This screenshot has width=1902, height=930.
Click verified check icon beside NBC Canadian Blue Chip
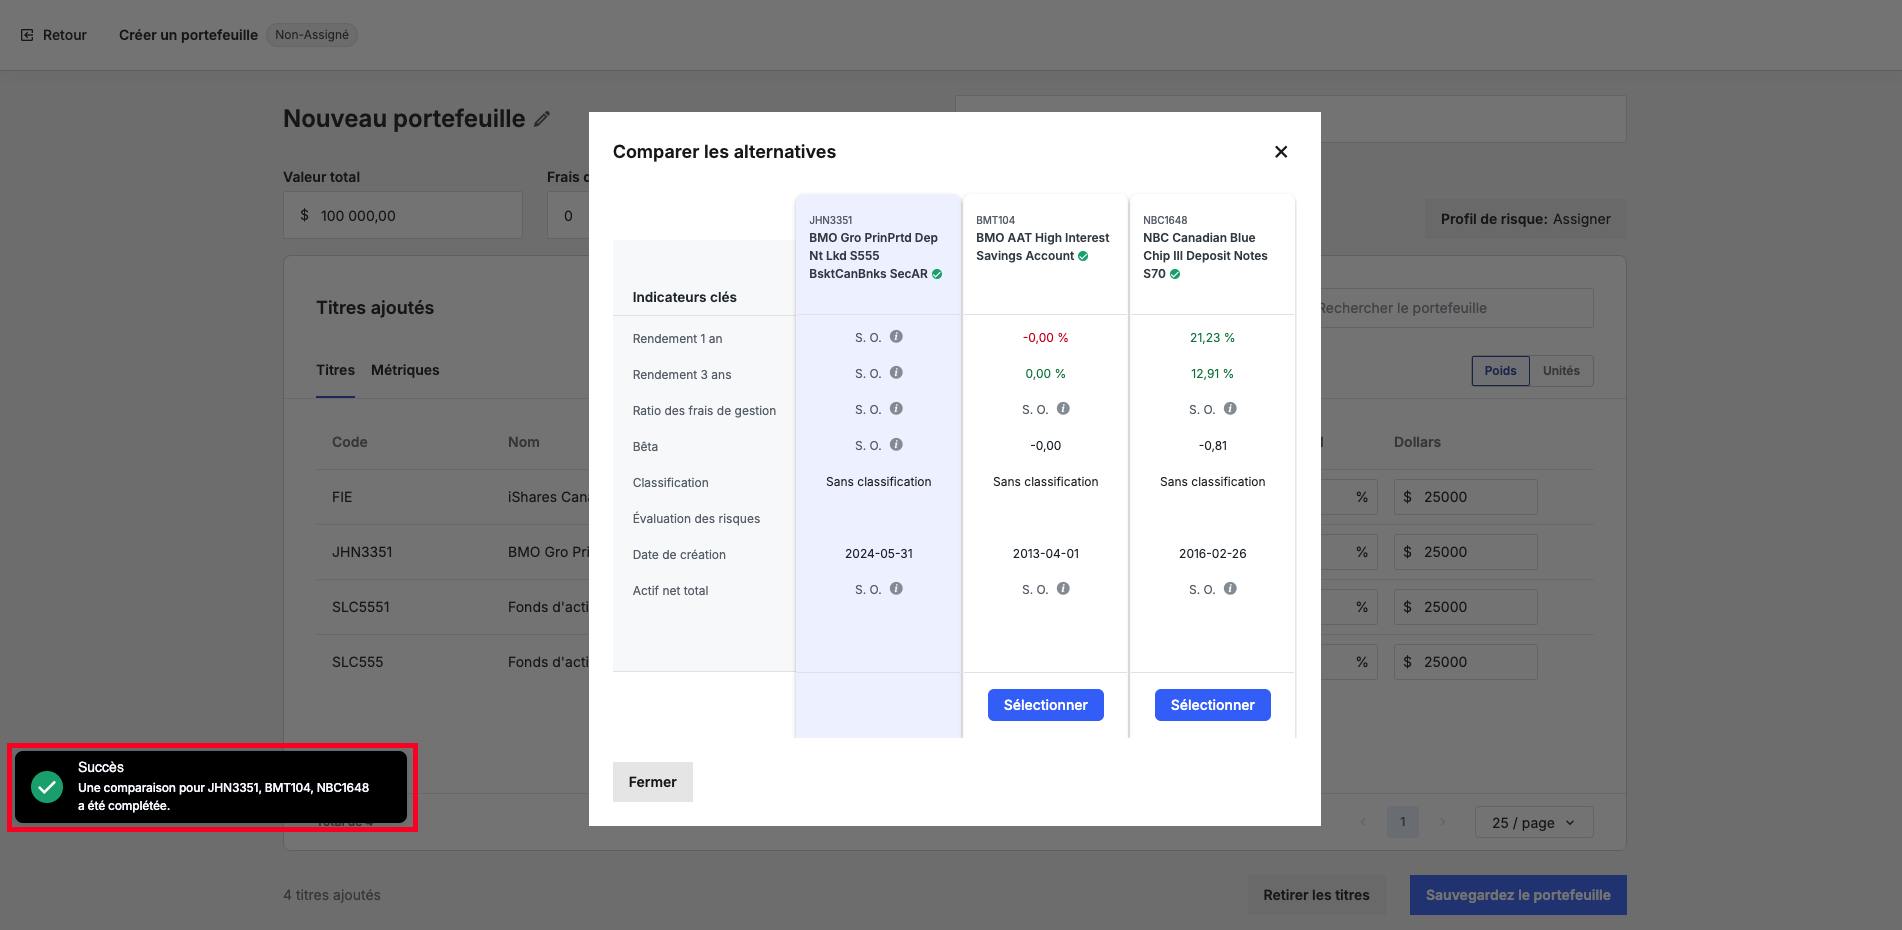pos(1175,274)
